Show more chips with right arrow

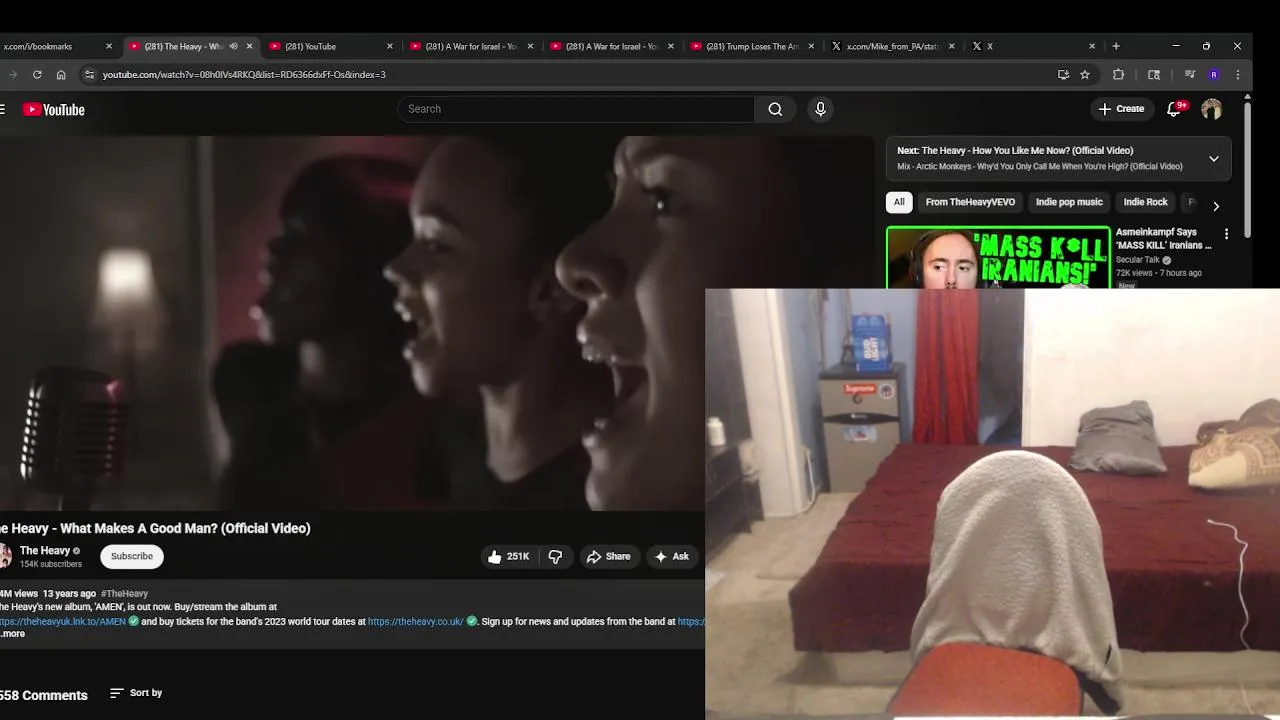pyautogui.click(x=1216, y=206)
